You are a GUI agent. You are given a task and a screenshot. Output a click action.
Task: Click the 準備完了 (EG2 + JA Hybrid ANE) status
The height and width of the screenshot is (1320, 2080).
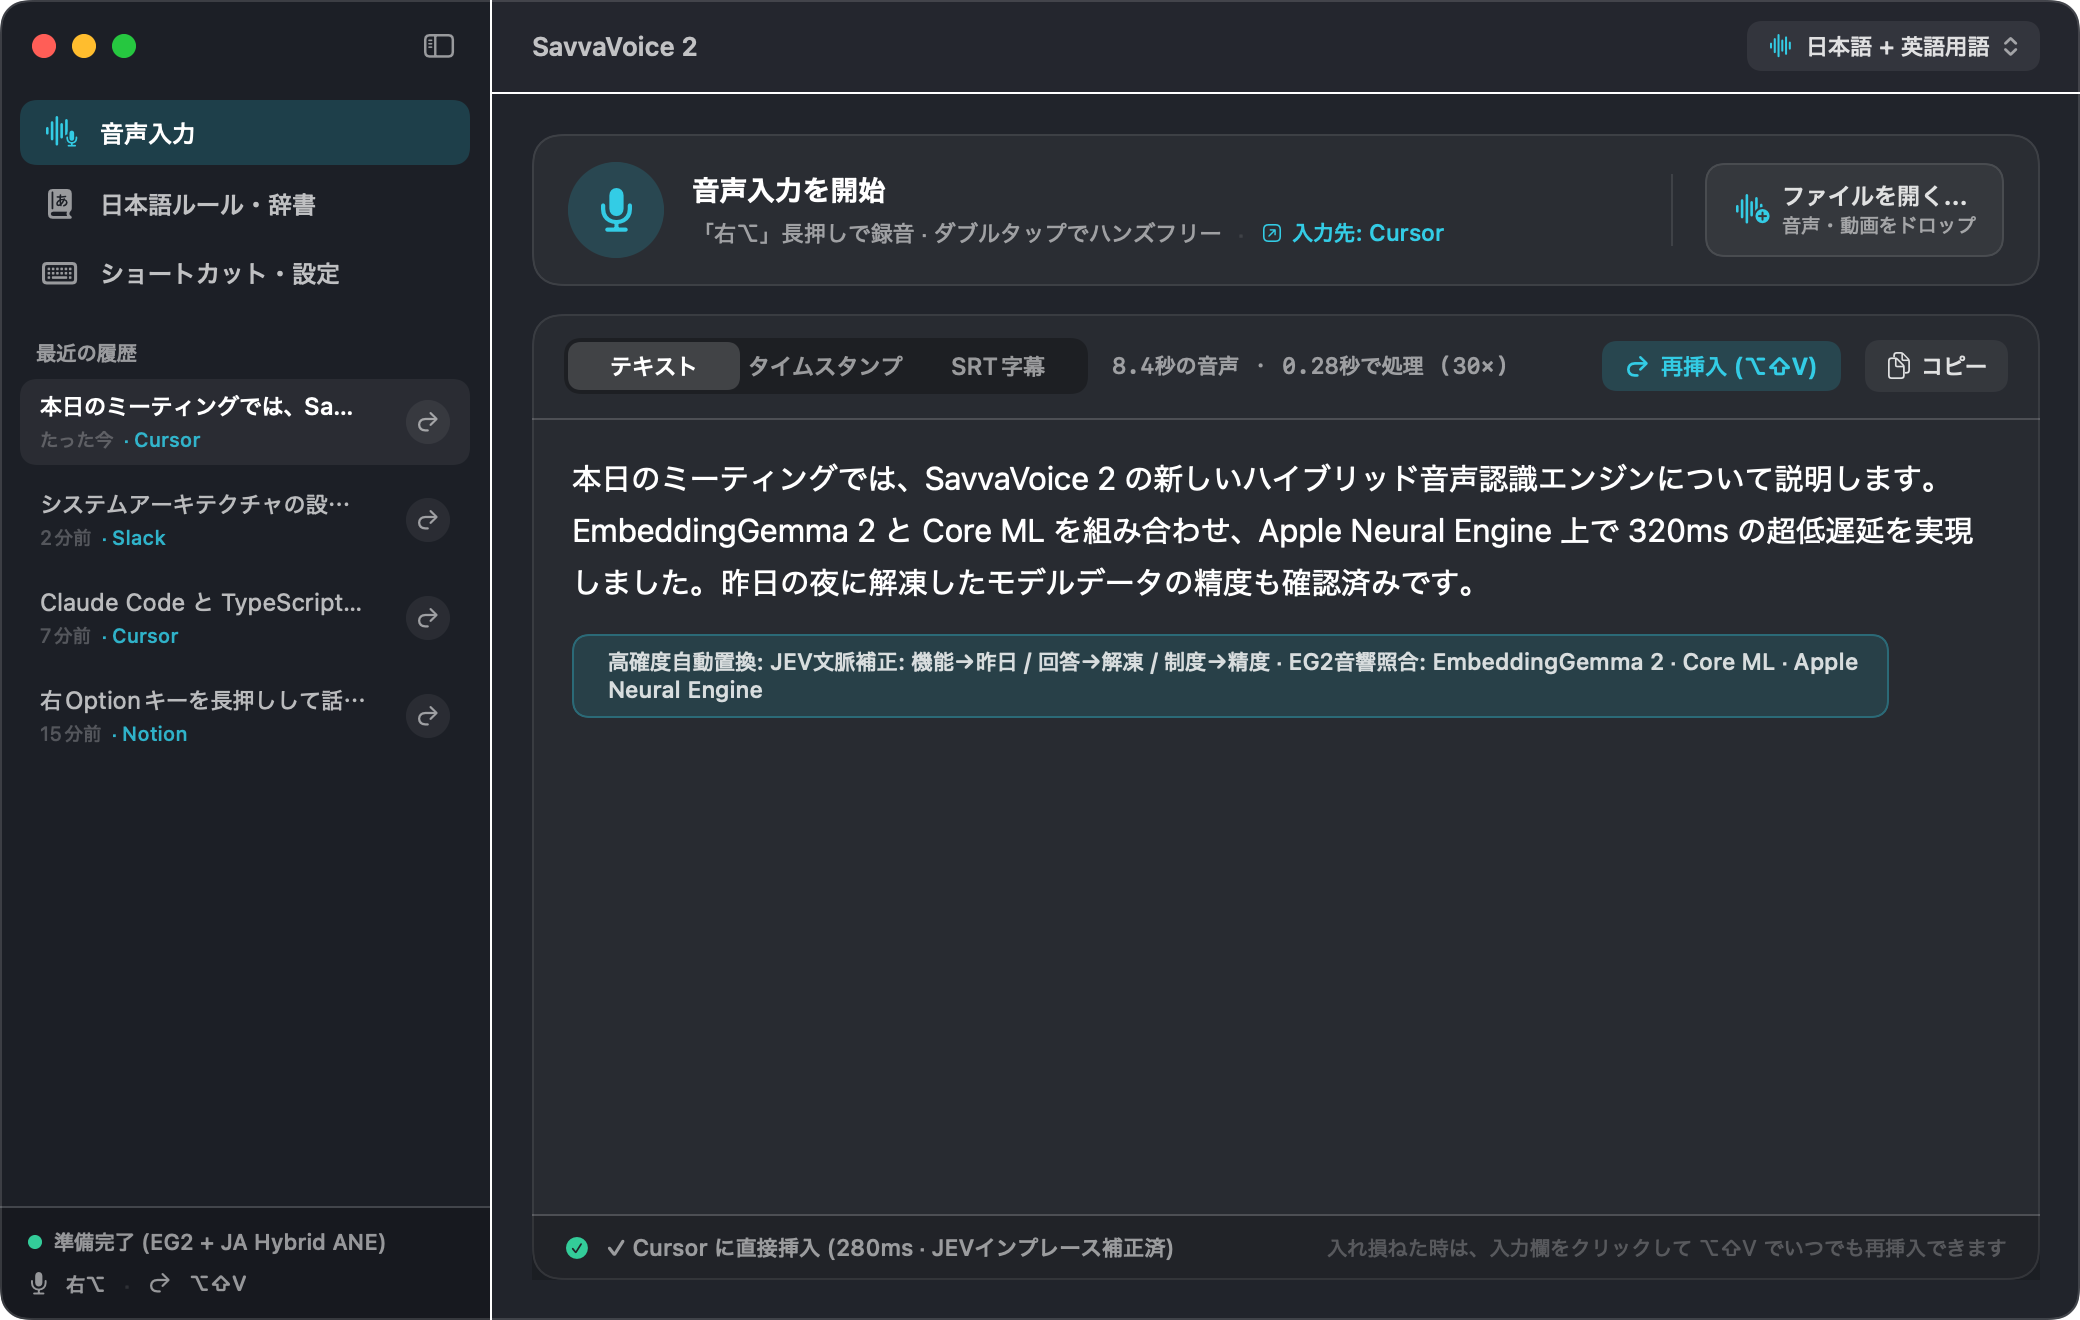click(x=219, y=1242)
